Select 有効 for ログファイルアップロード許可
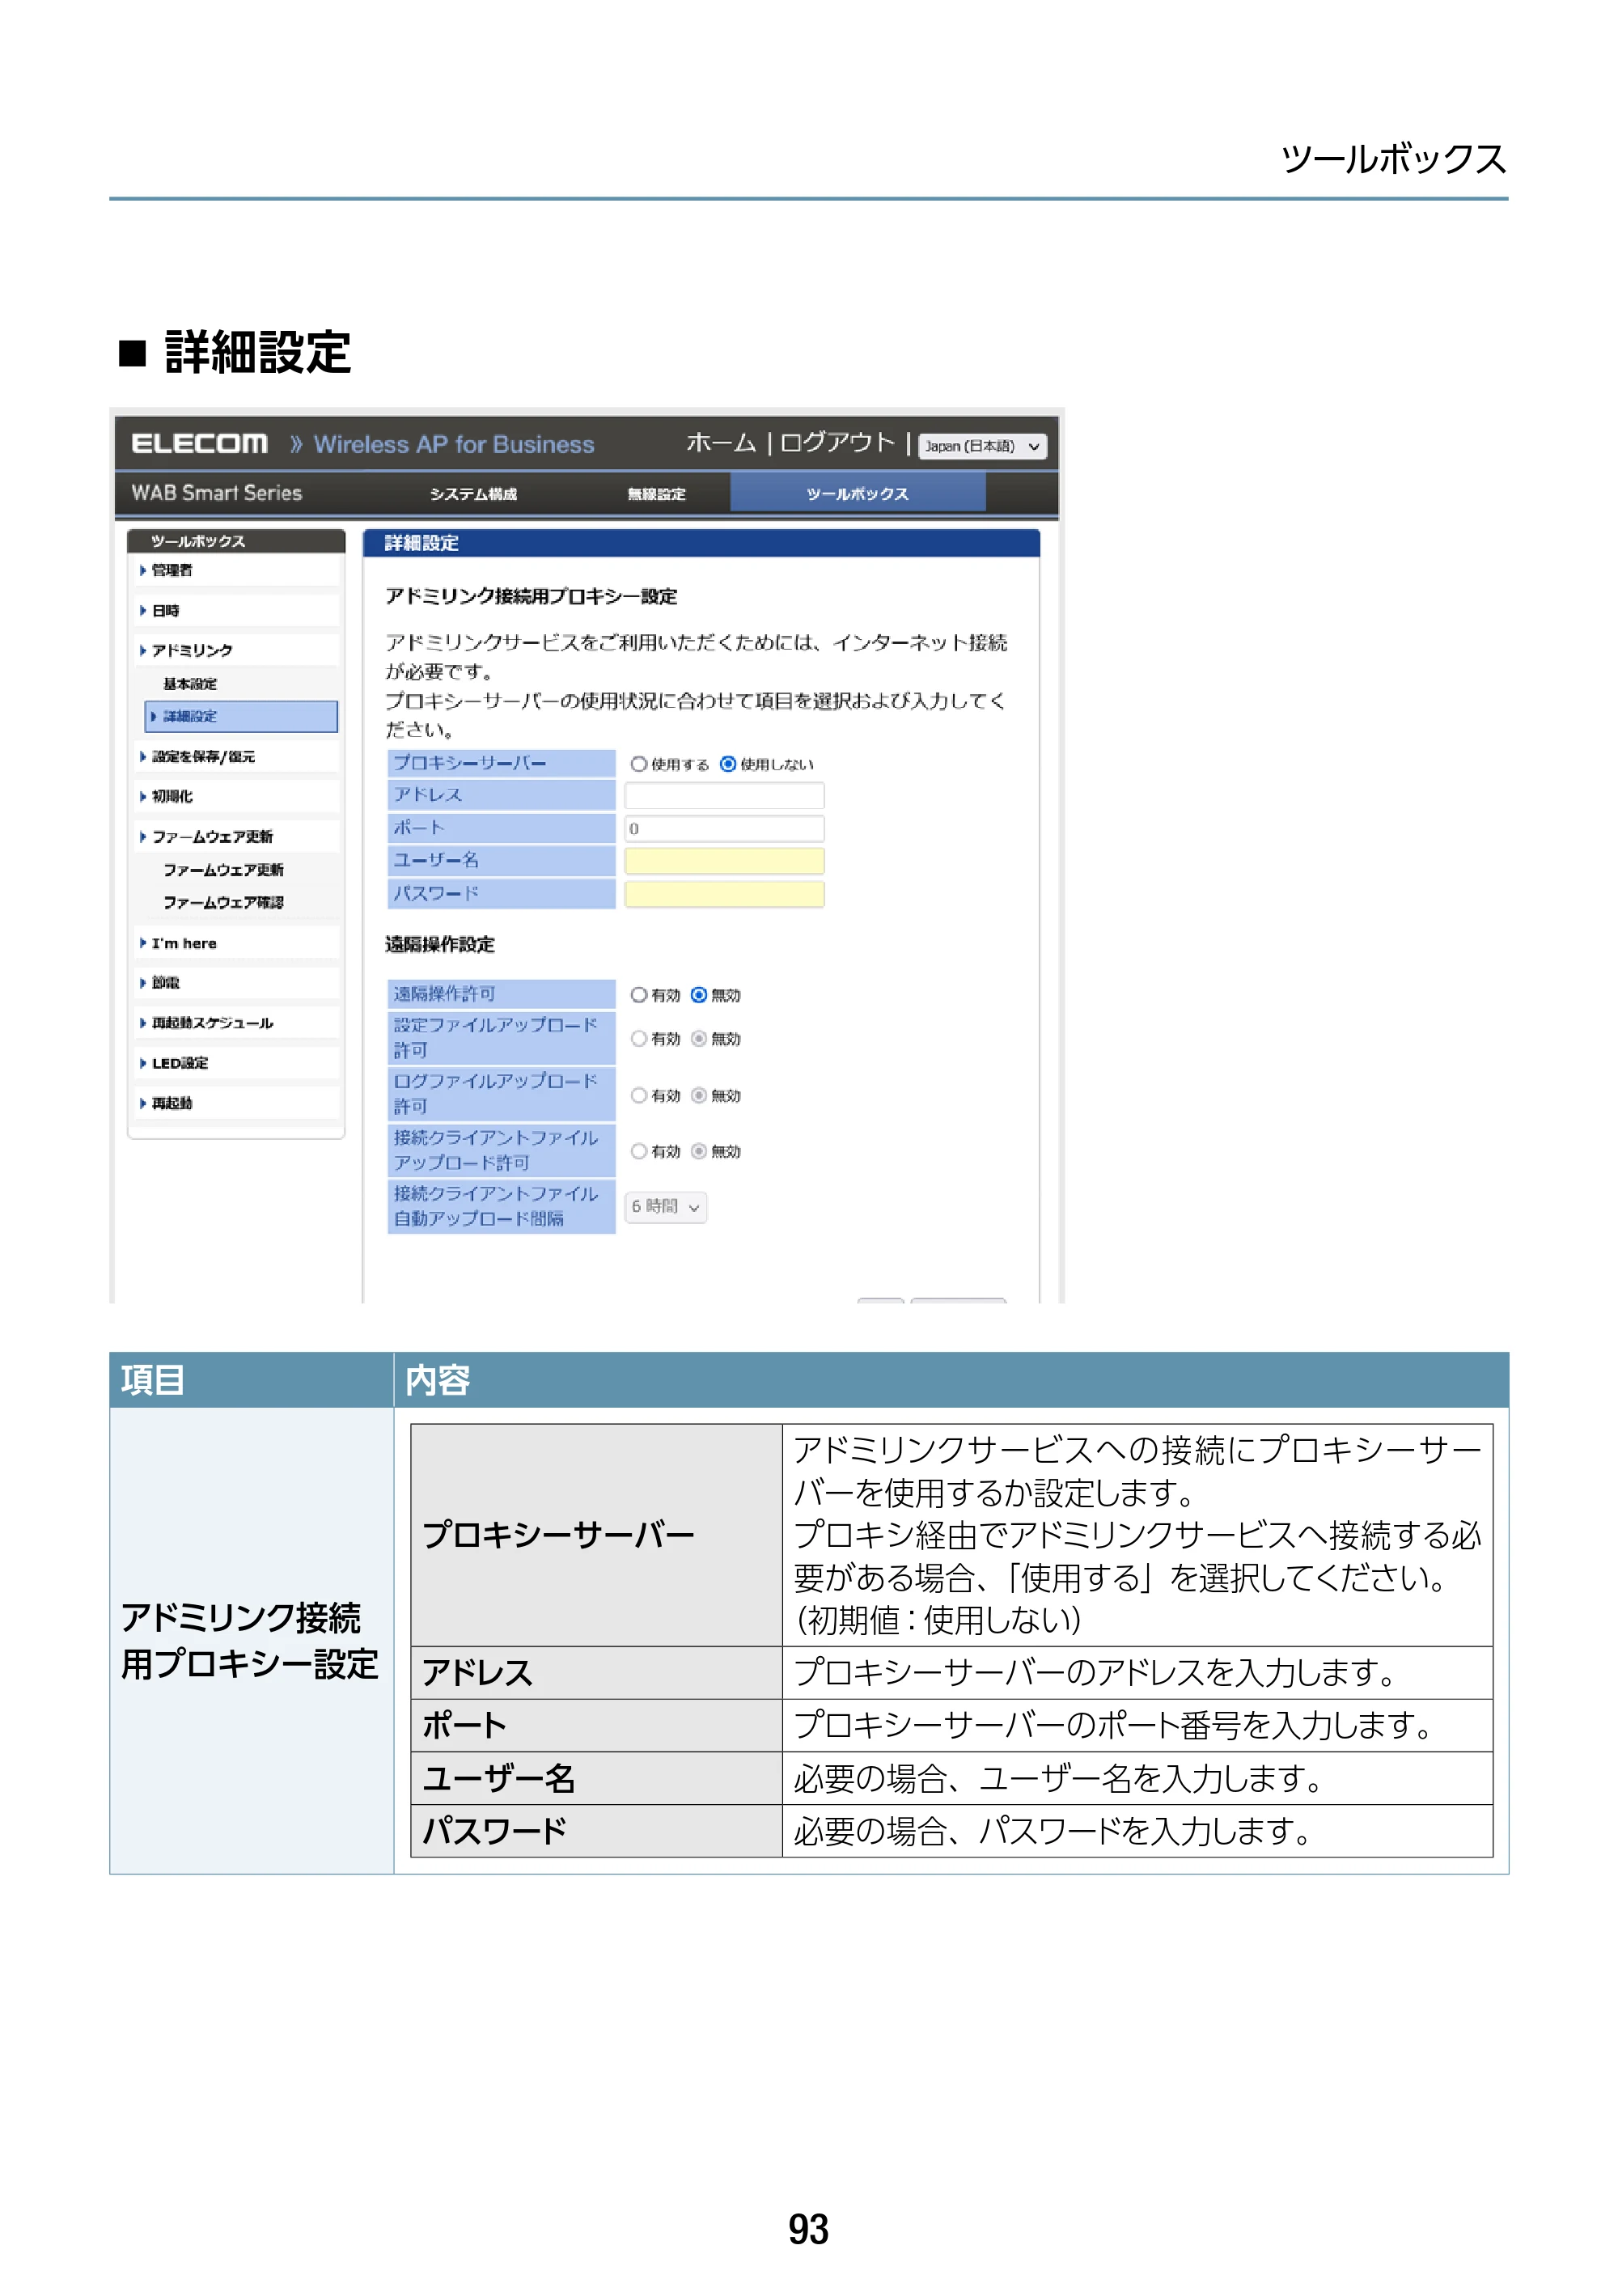1618x2296 pixels. pos(638,1096)
